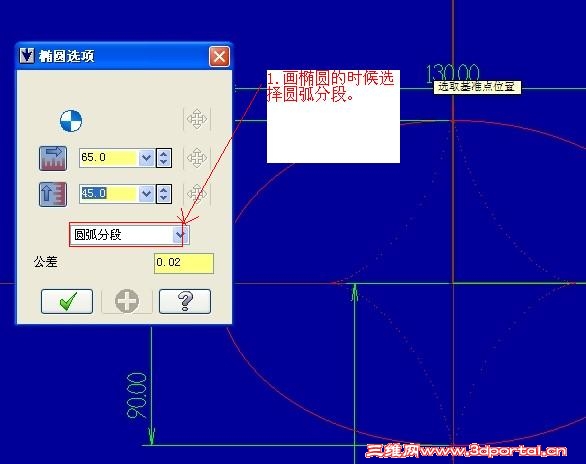Open help with the question mark button
The height and width of the screenshot is (464, 586).
(185, 301)
